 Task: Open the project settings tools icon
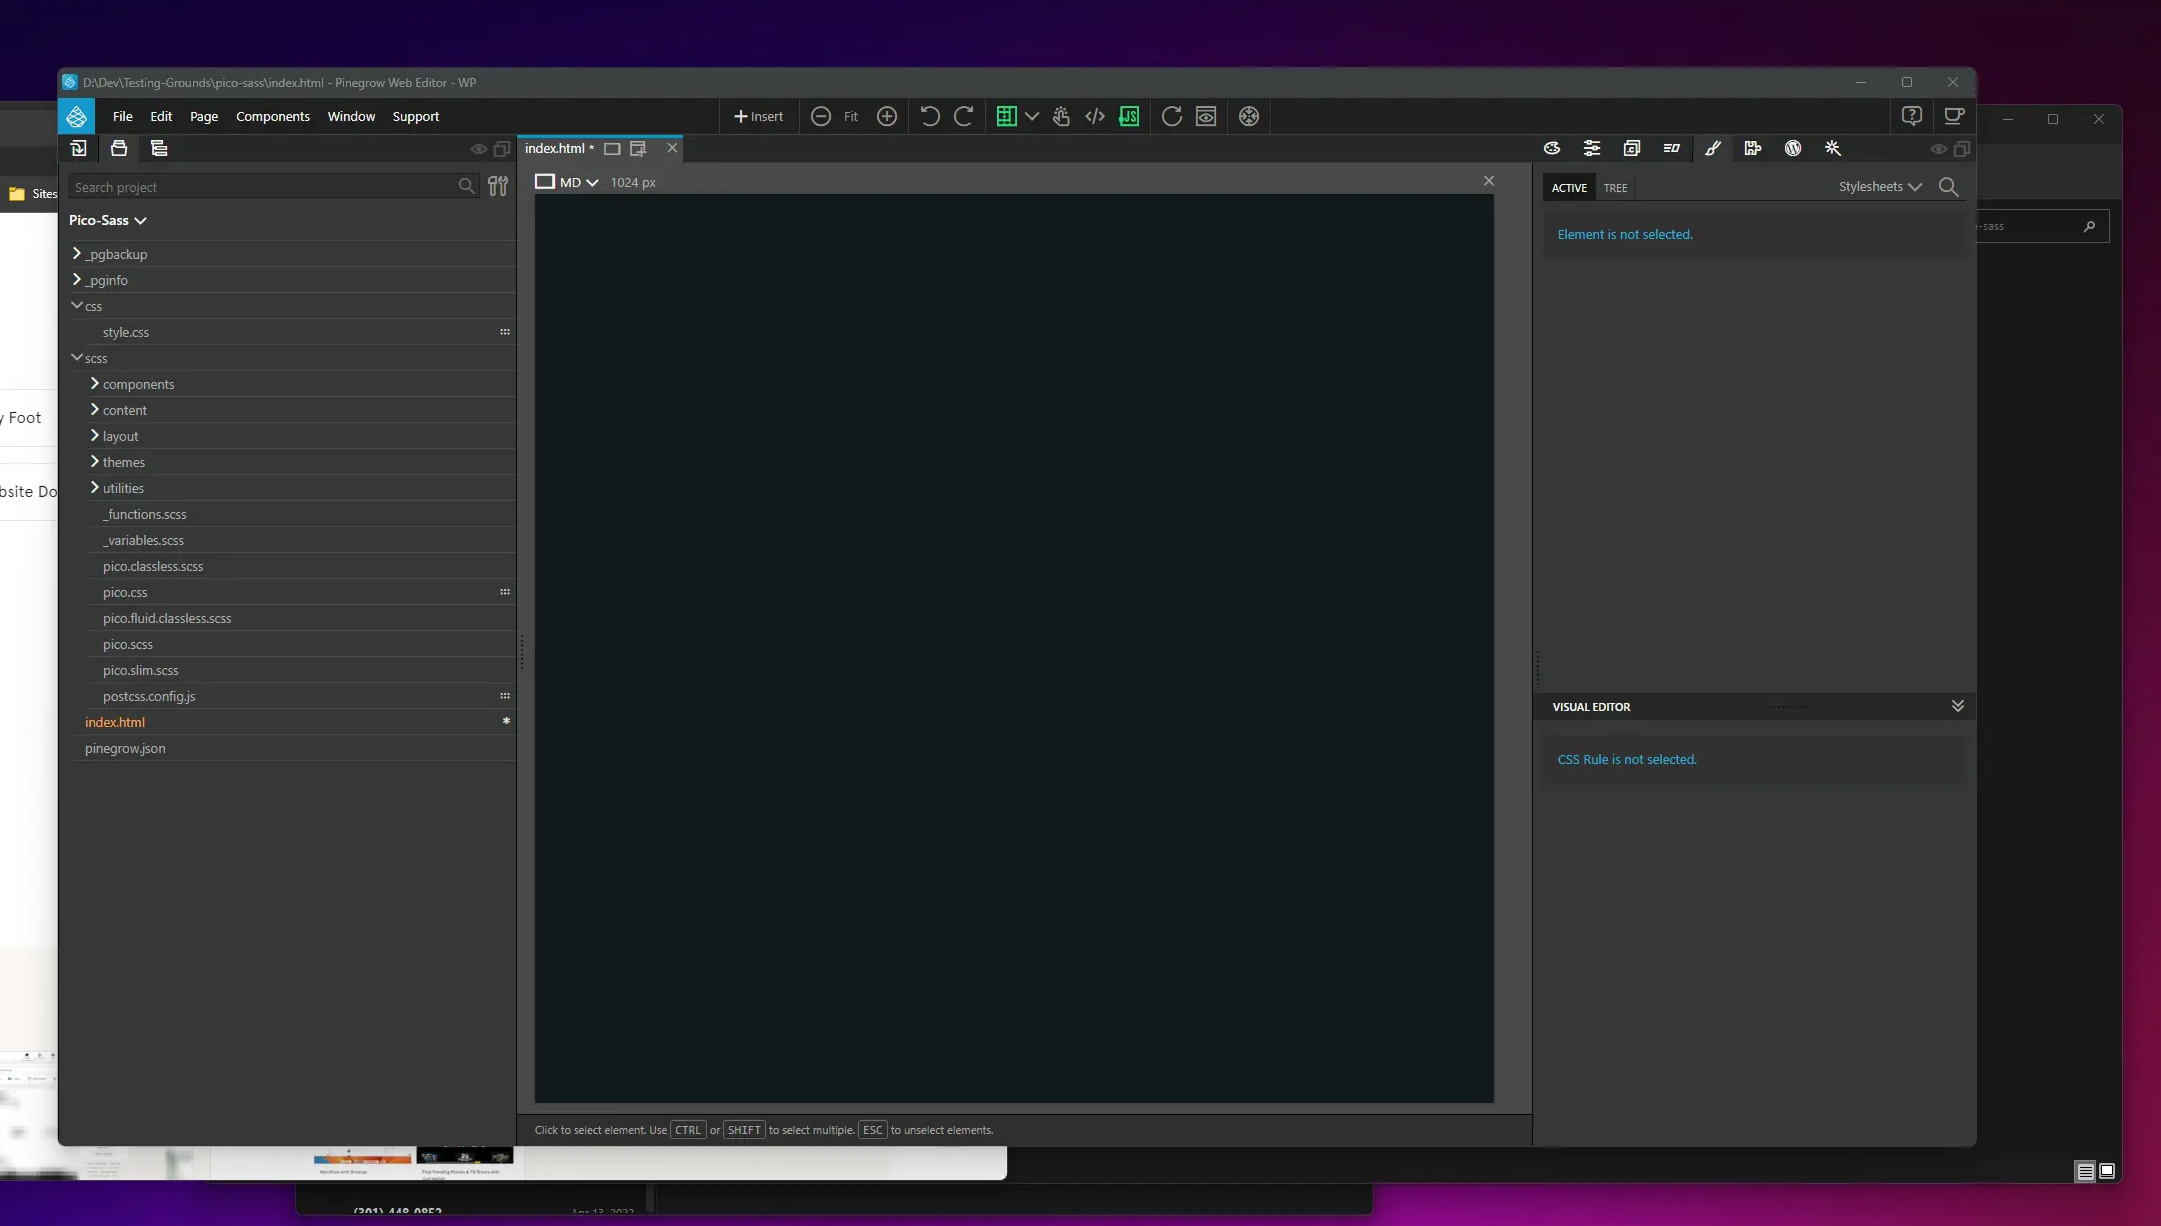[498, 186]
